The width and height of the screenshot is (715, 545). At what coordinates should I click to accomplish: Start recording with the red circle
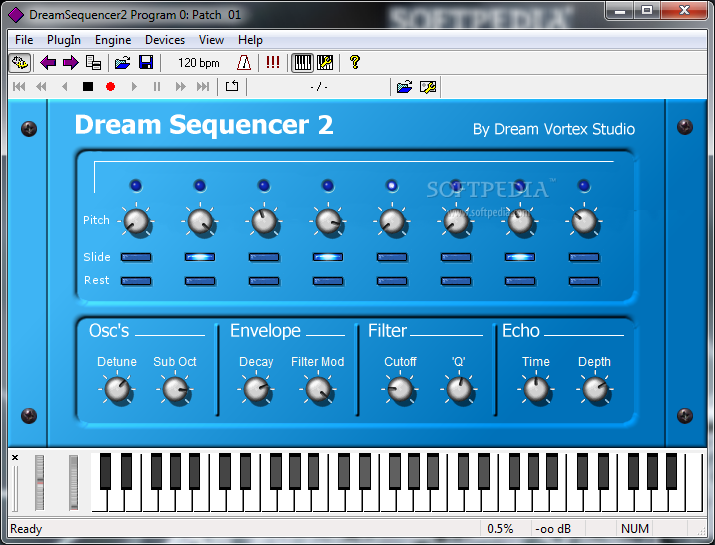tap(110, 87)
